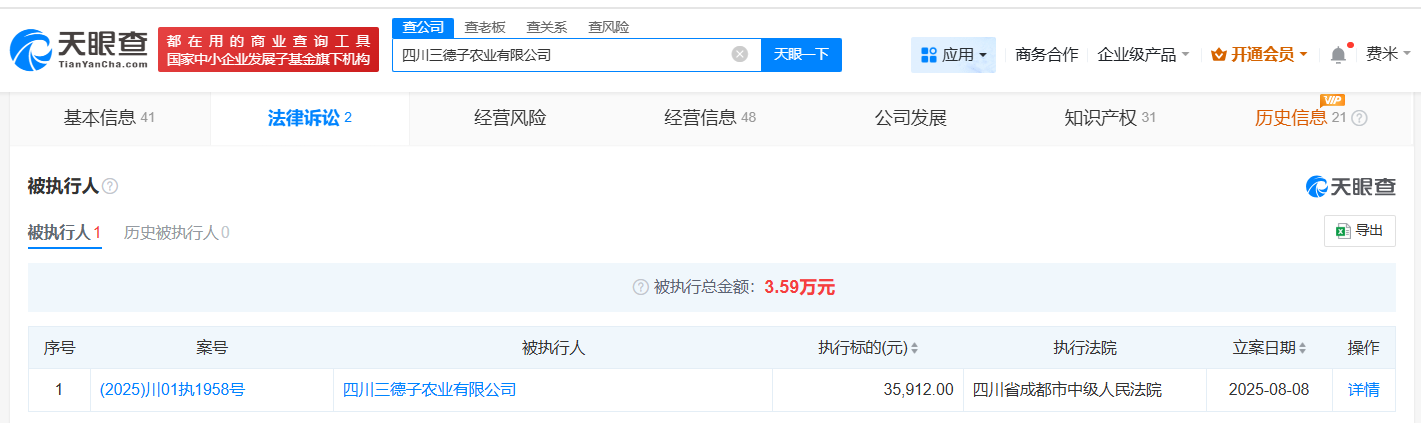This screenshot has height=423, width=1421.
Task: Click the help icon beside 历史信息 tab
Action: pyautogui.click(x=1359, y=118)
